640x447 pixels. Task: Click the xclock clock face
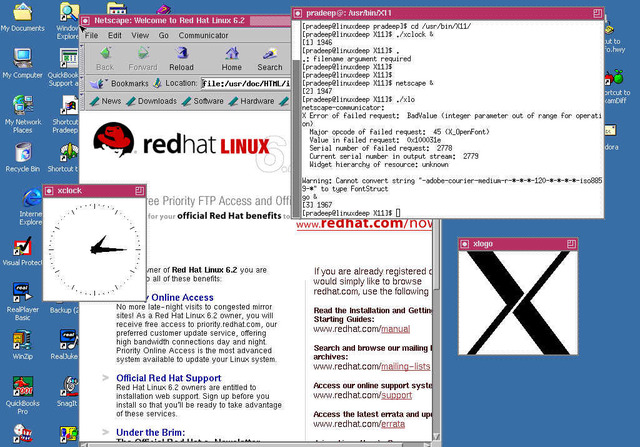[x=95, y=249]
